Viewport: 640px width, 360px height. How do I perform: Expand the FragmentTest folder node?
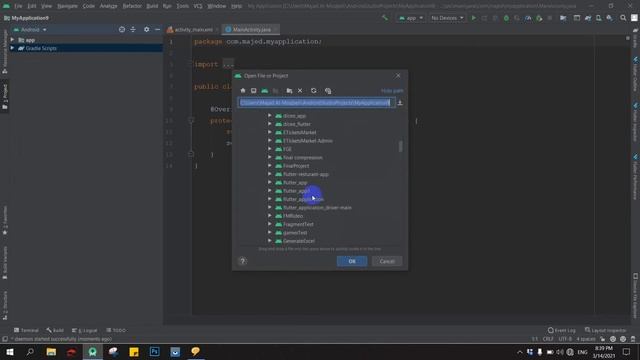[270, 224]
